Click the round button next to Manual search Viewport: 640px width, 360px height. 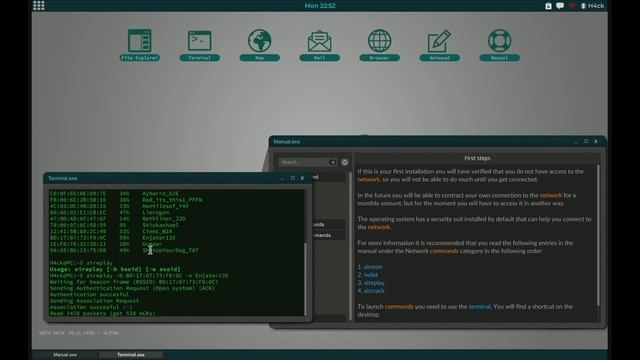pyautogui.click(x=345, y=162)
